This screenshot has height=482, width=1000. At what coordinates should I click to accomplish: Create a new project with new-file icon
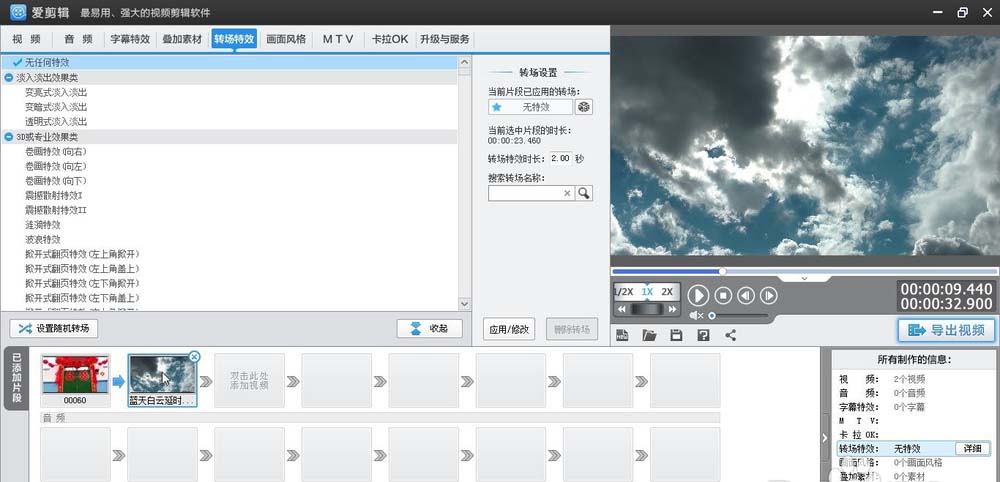tap(622, 335)
